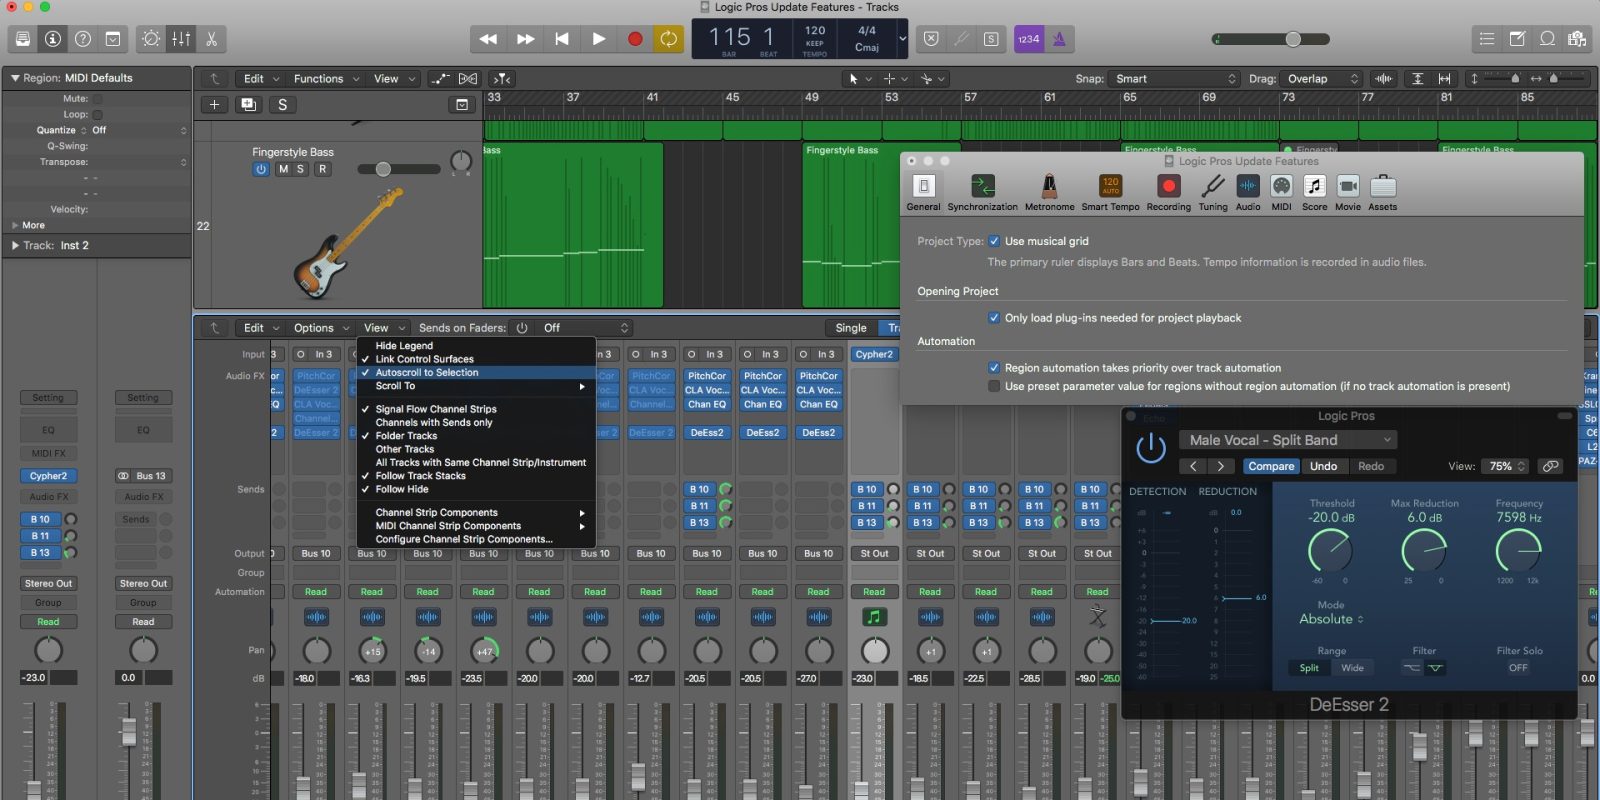Click the Record button in transport
This screenshot has height=800, width=1600.
(634, 39)
